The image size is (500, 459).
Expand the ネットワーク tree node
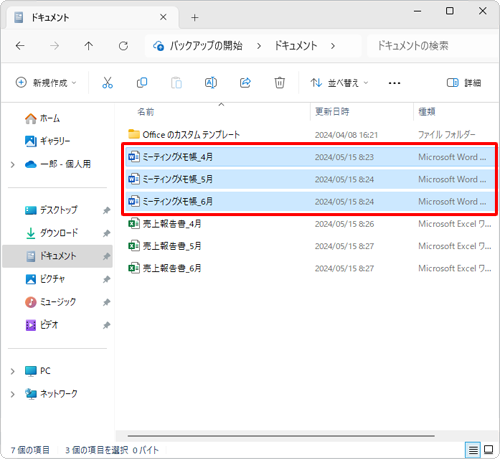13,394
